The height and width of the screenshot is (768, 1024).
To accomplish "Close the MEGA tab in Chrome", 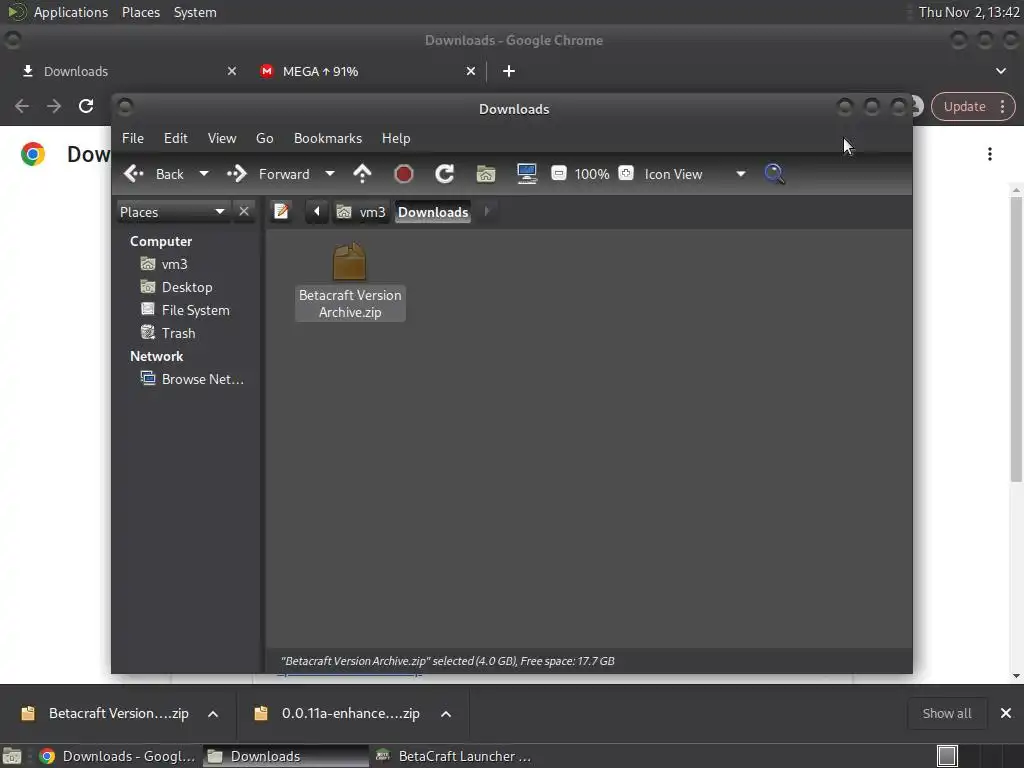I will click(471, 71).
